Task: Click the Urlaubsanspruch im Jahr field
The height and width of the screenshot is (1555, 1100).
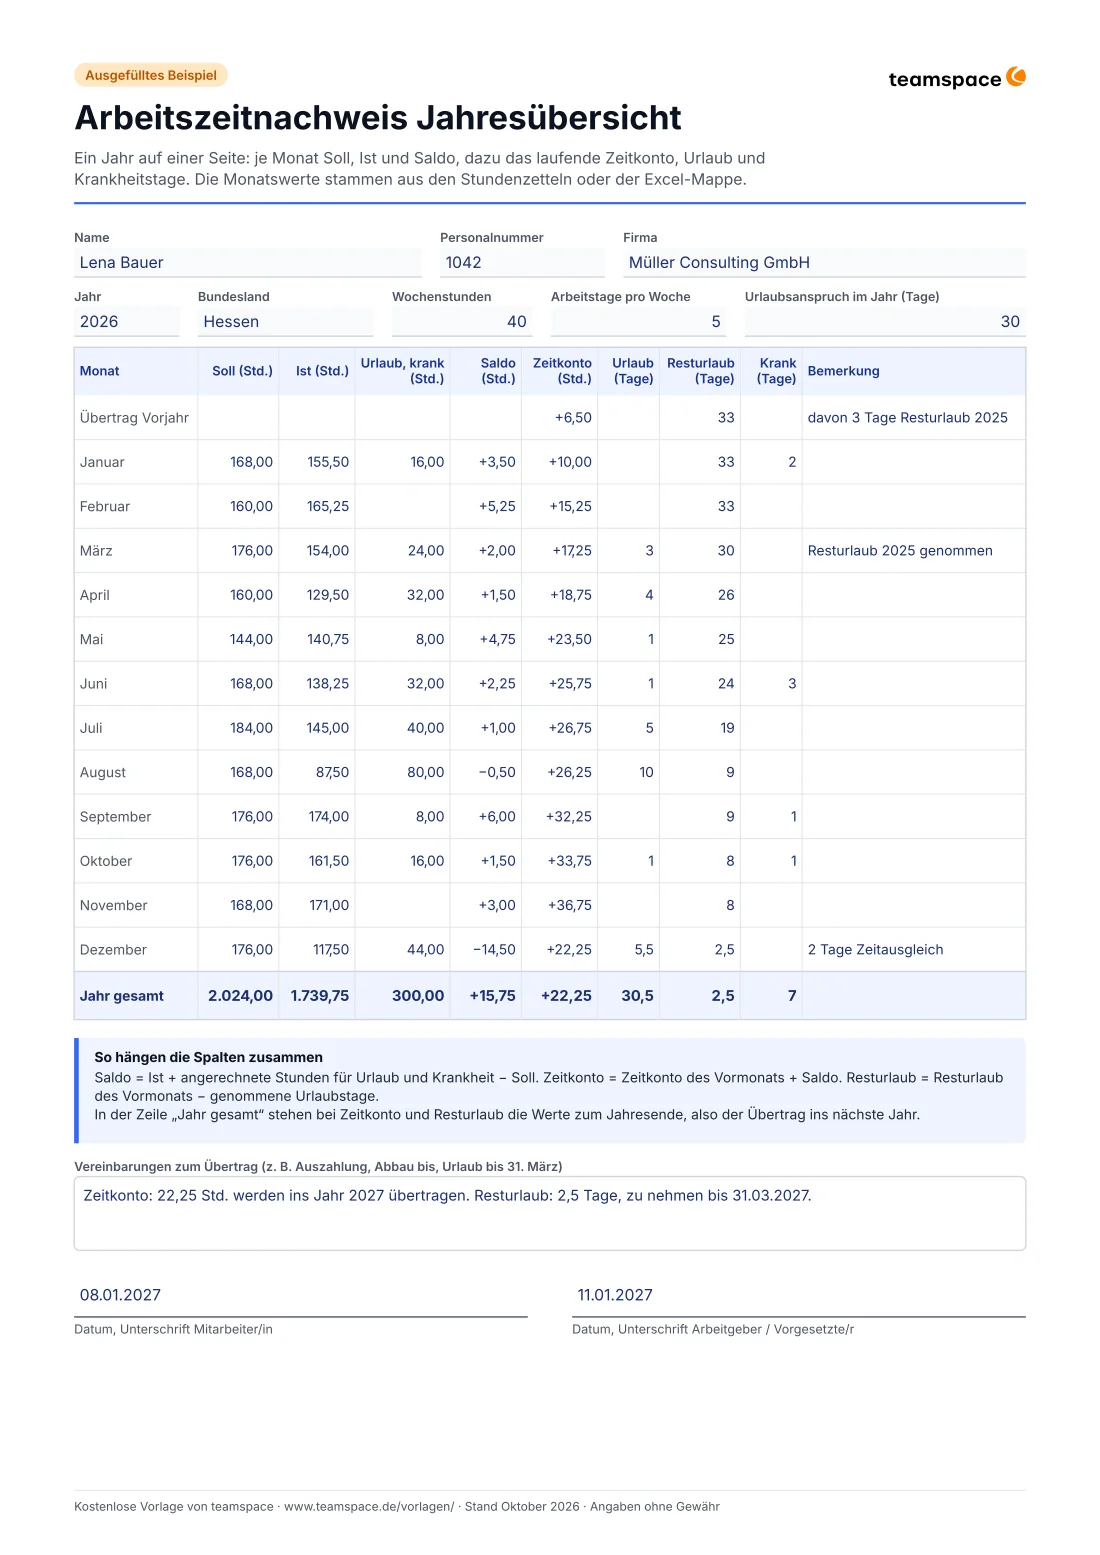Action: [x=885, y=322]
